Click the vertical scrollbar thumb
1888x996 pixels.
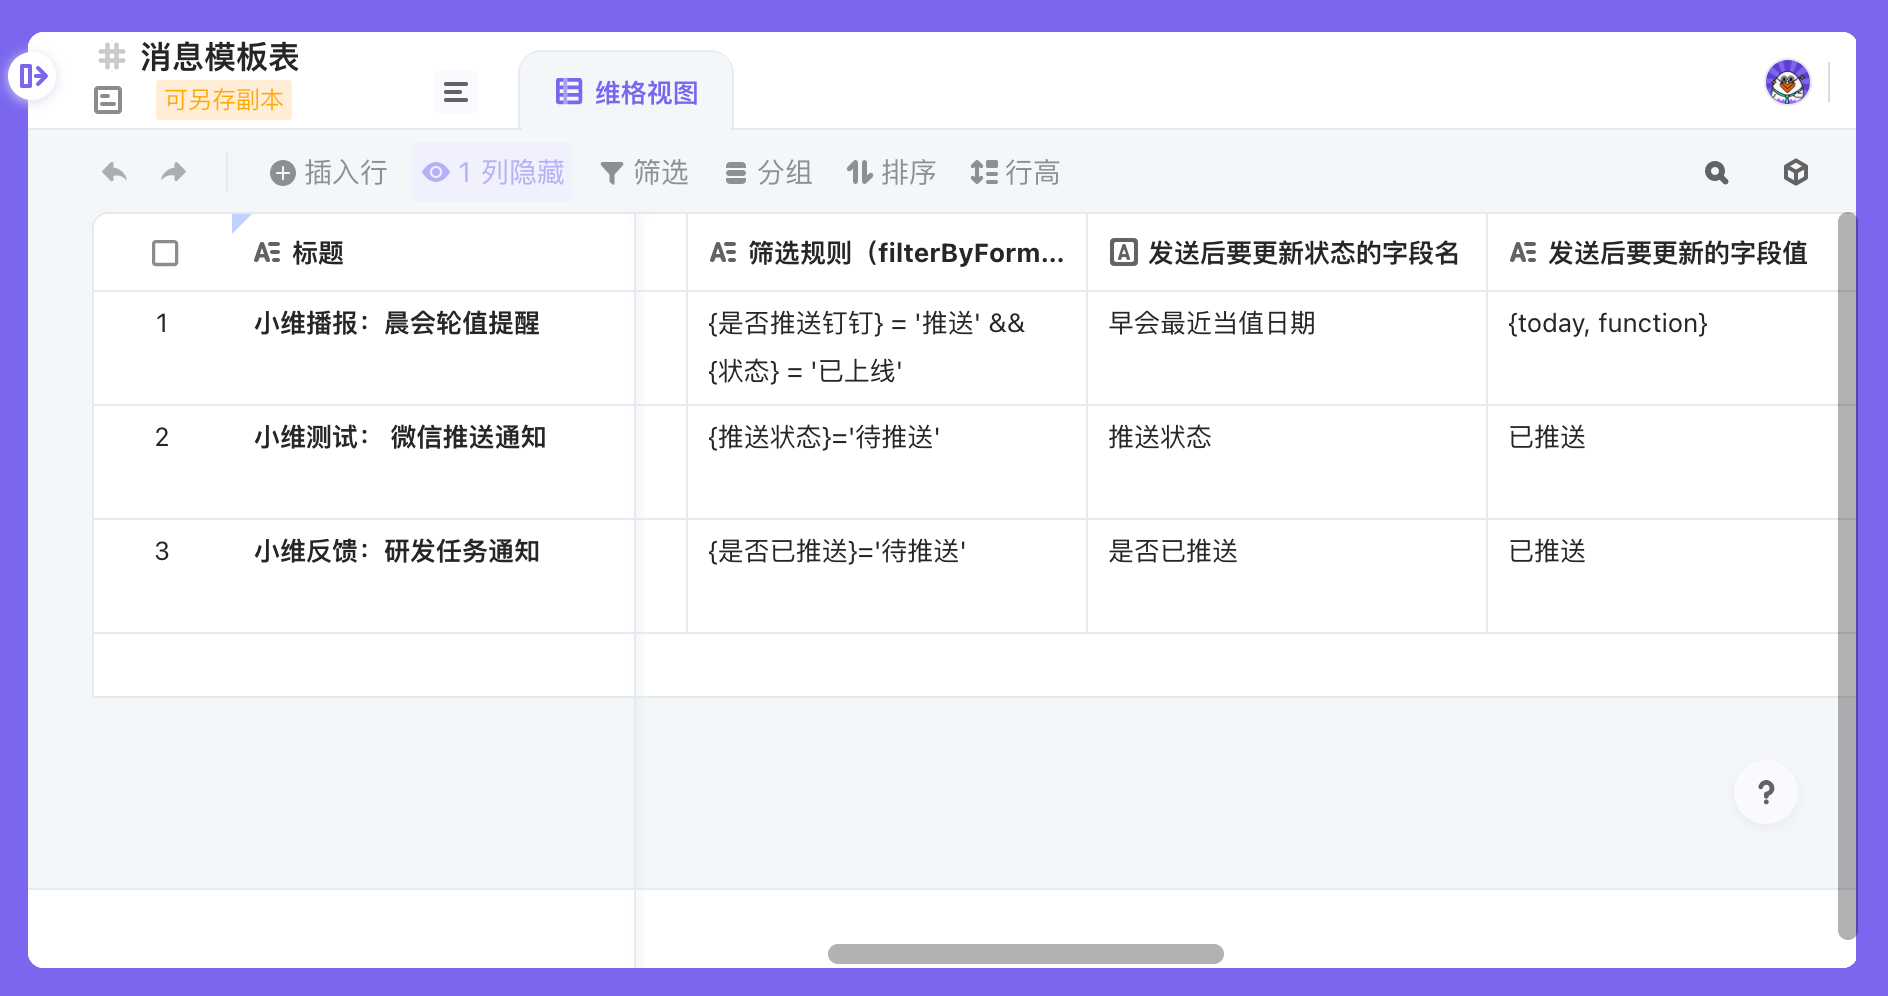(x=1846, y=575)
